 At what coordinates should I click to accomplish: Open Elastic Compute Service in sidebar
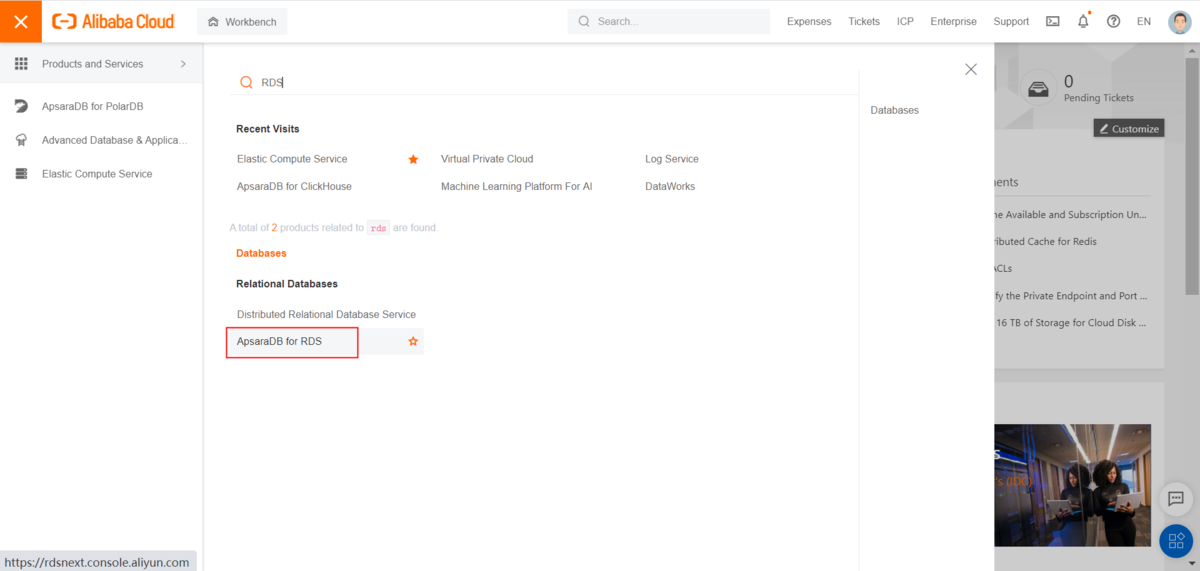[97, 174]
